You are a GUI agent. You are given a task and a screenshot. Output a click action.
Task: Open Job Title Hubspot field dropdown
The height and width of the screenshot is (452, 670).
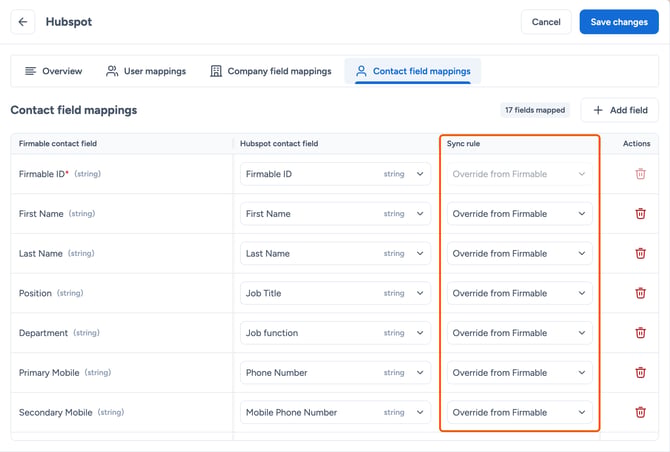pos(335,293)
